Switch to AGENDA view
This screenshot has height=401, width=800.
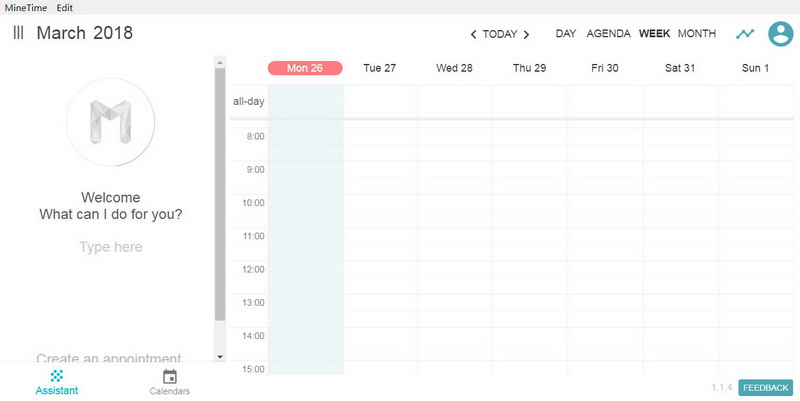(x=609, y=34)
